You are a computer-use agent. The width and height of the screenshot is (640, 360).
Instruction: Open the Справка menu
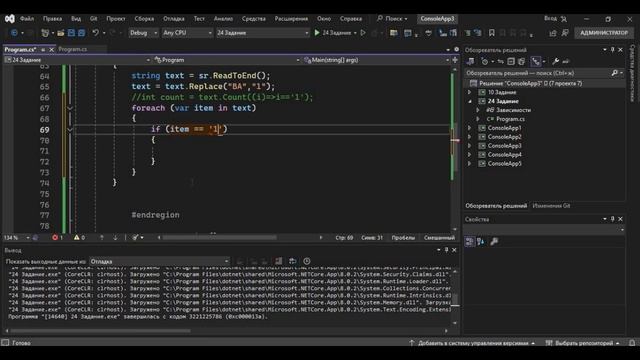351,19
